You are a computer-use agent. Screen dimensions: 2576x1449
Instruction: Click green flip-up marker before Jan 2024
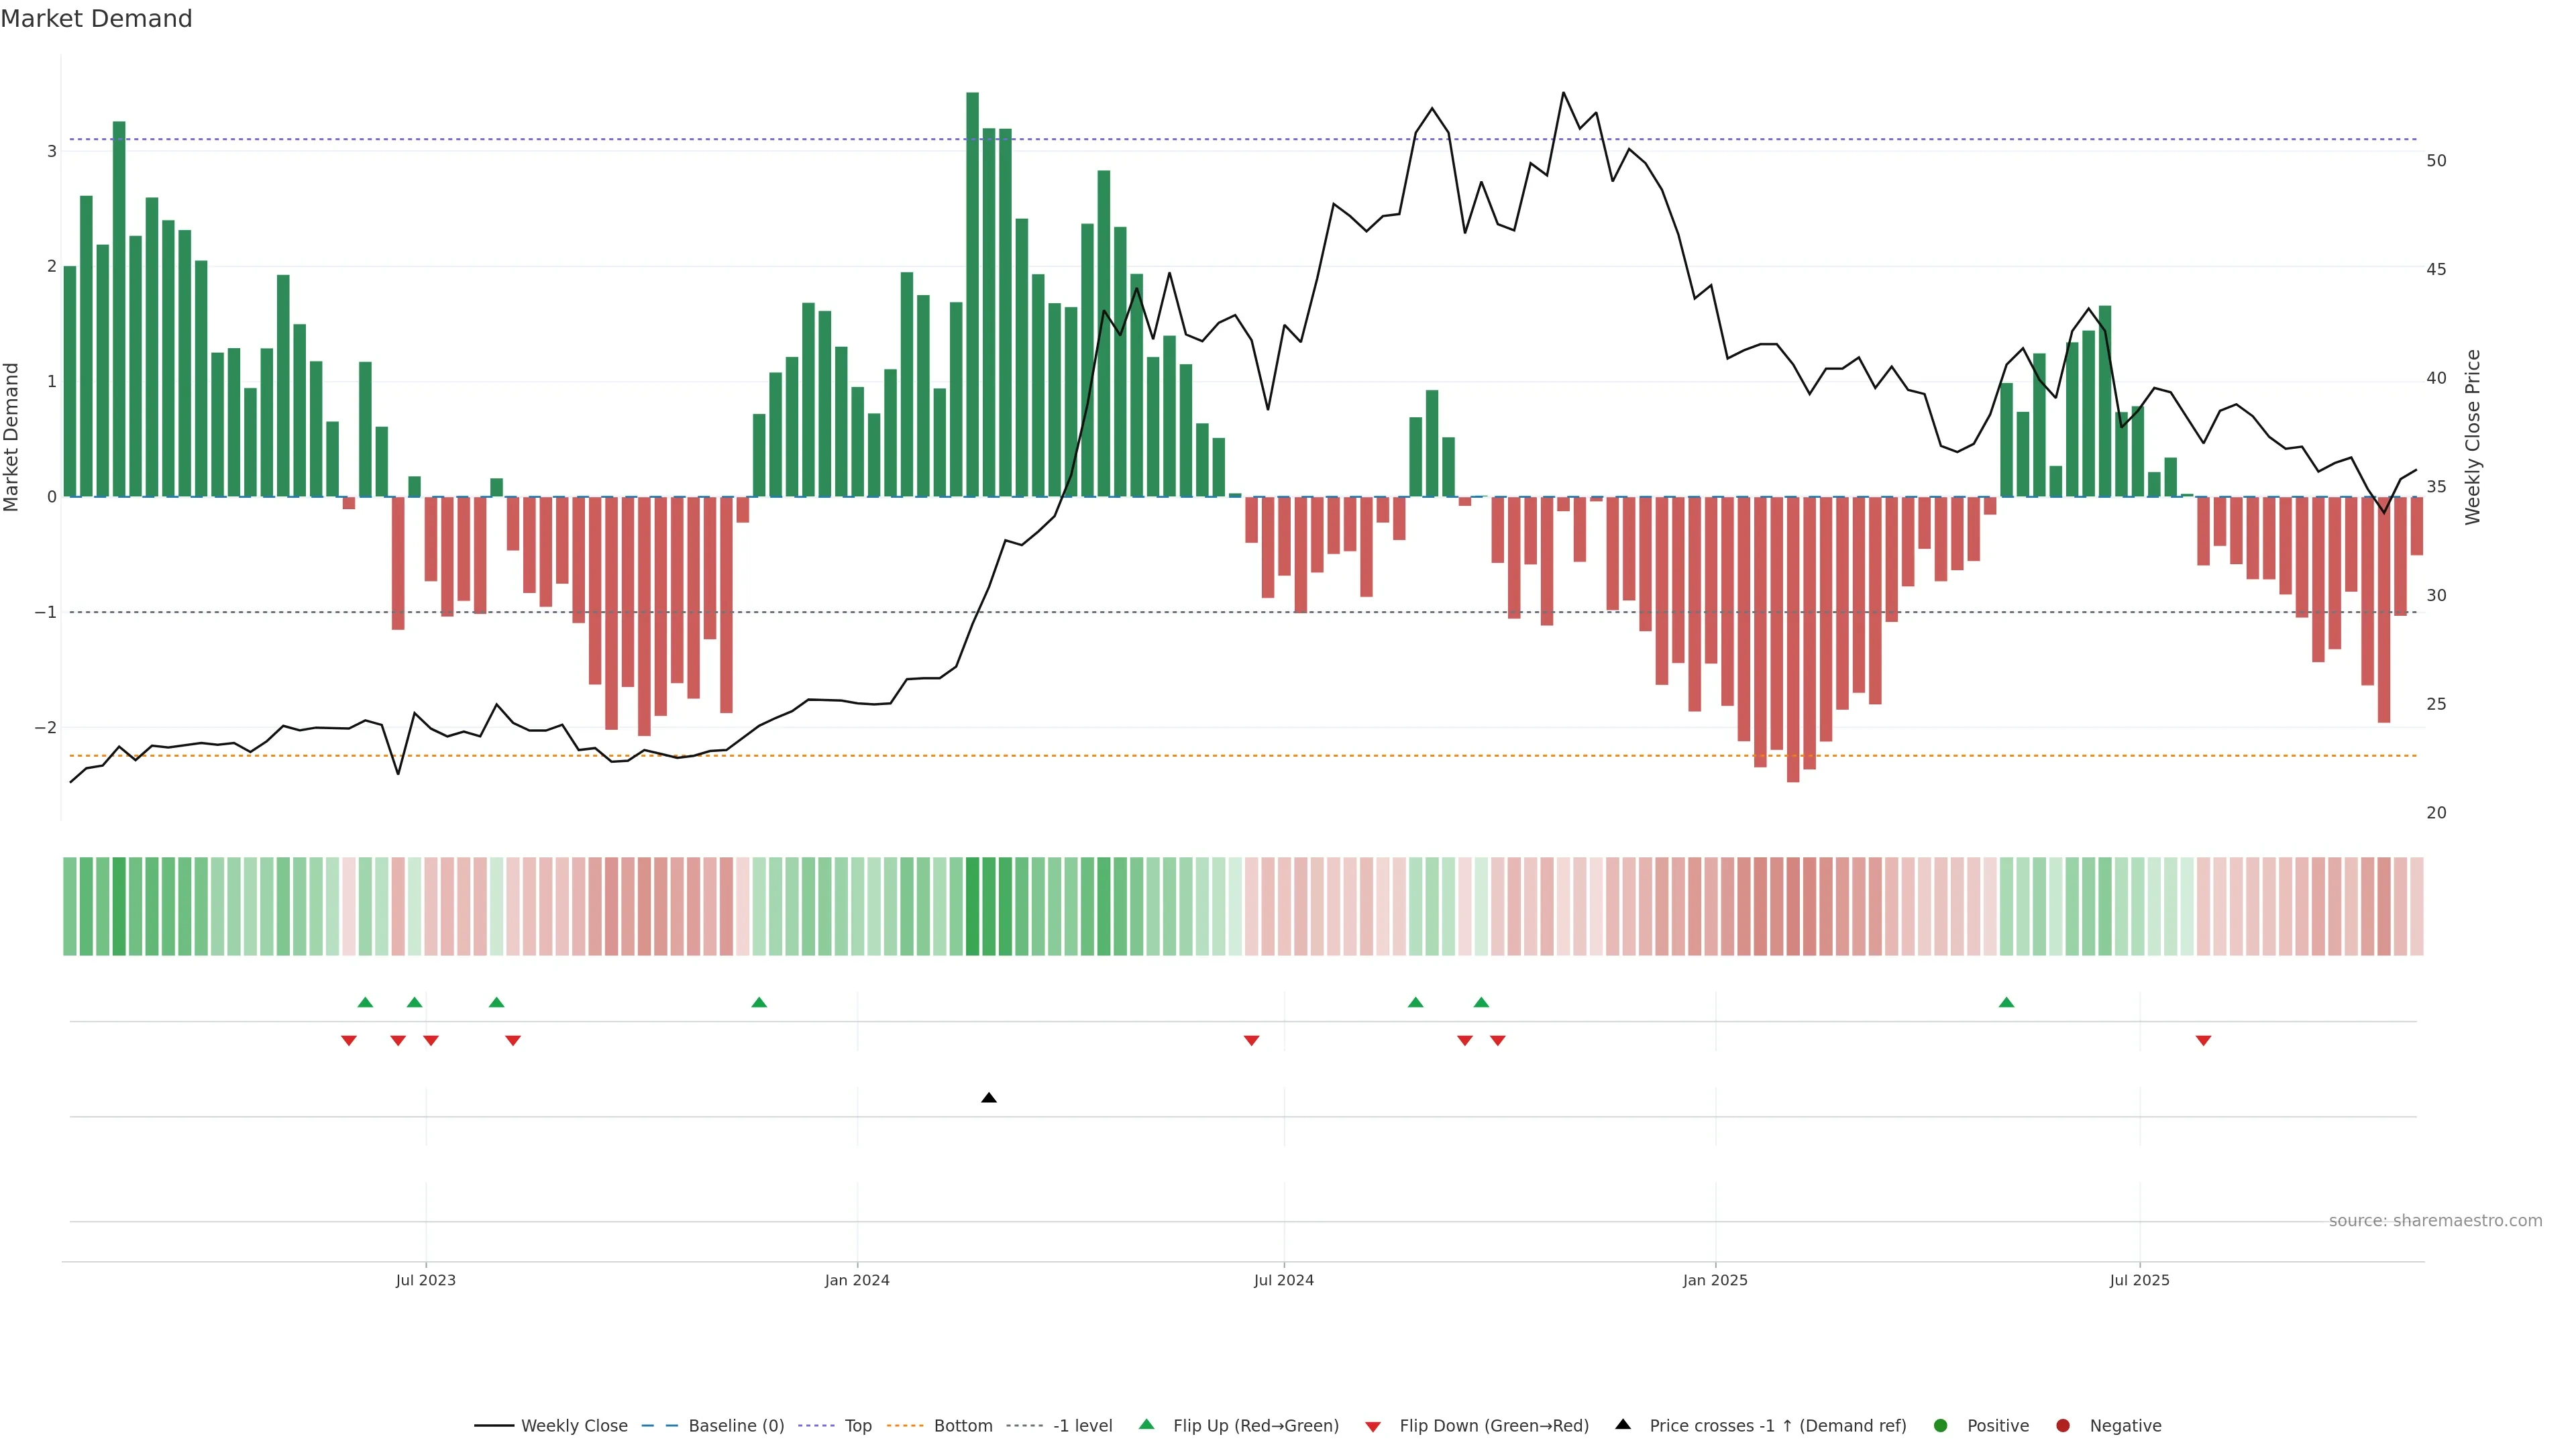click(759, 1002)
